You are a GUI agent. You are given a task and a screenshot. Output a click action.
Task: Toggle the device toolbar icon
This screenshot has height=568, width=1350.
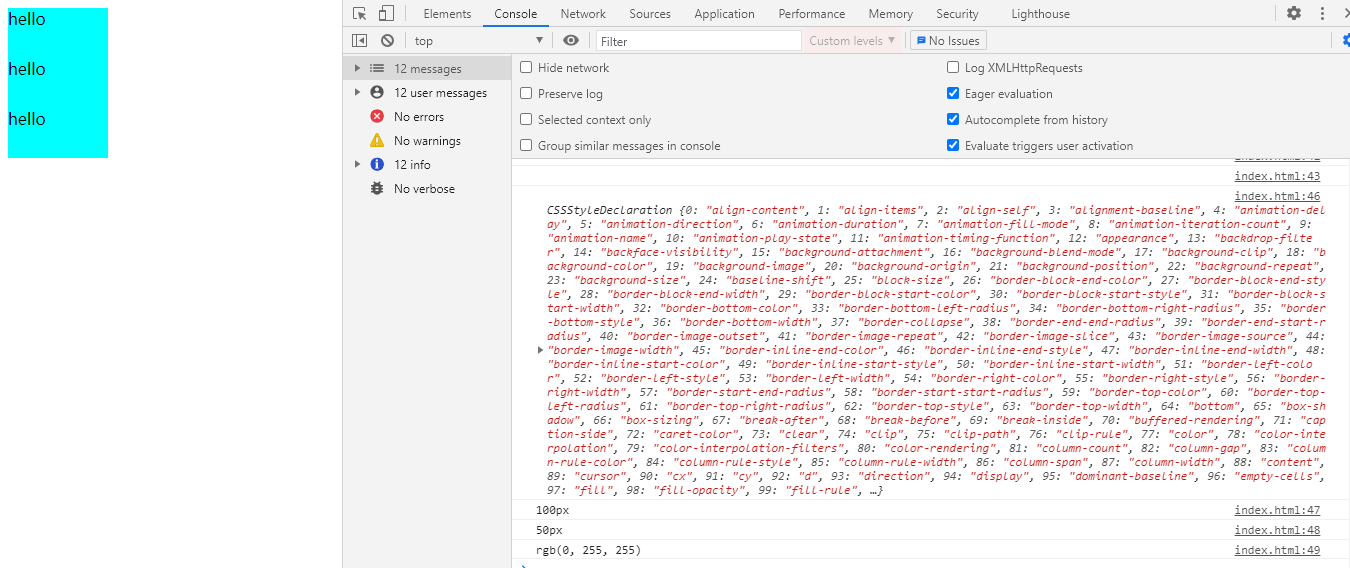pos(386,13)
